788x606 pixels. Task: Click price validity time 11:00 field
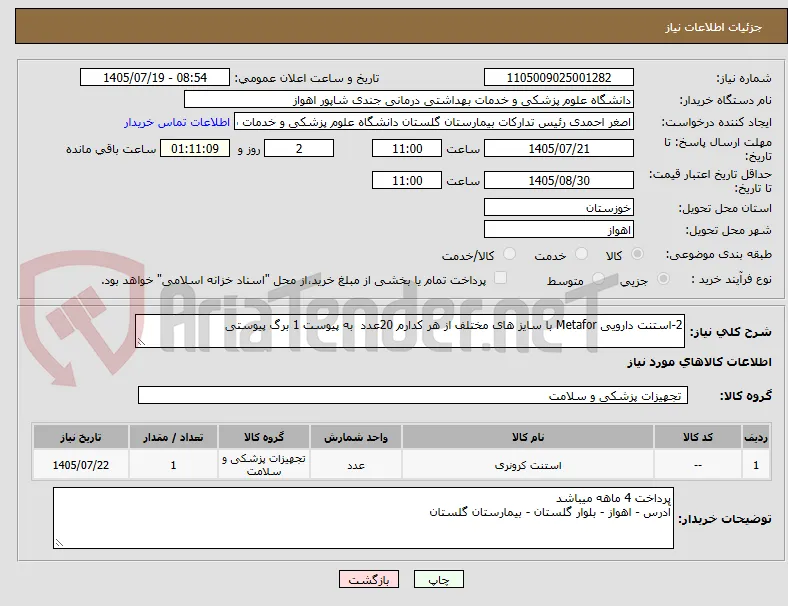coord(407,180)
